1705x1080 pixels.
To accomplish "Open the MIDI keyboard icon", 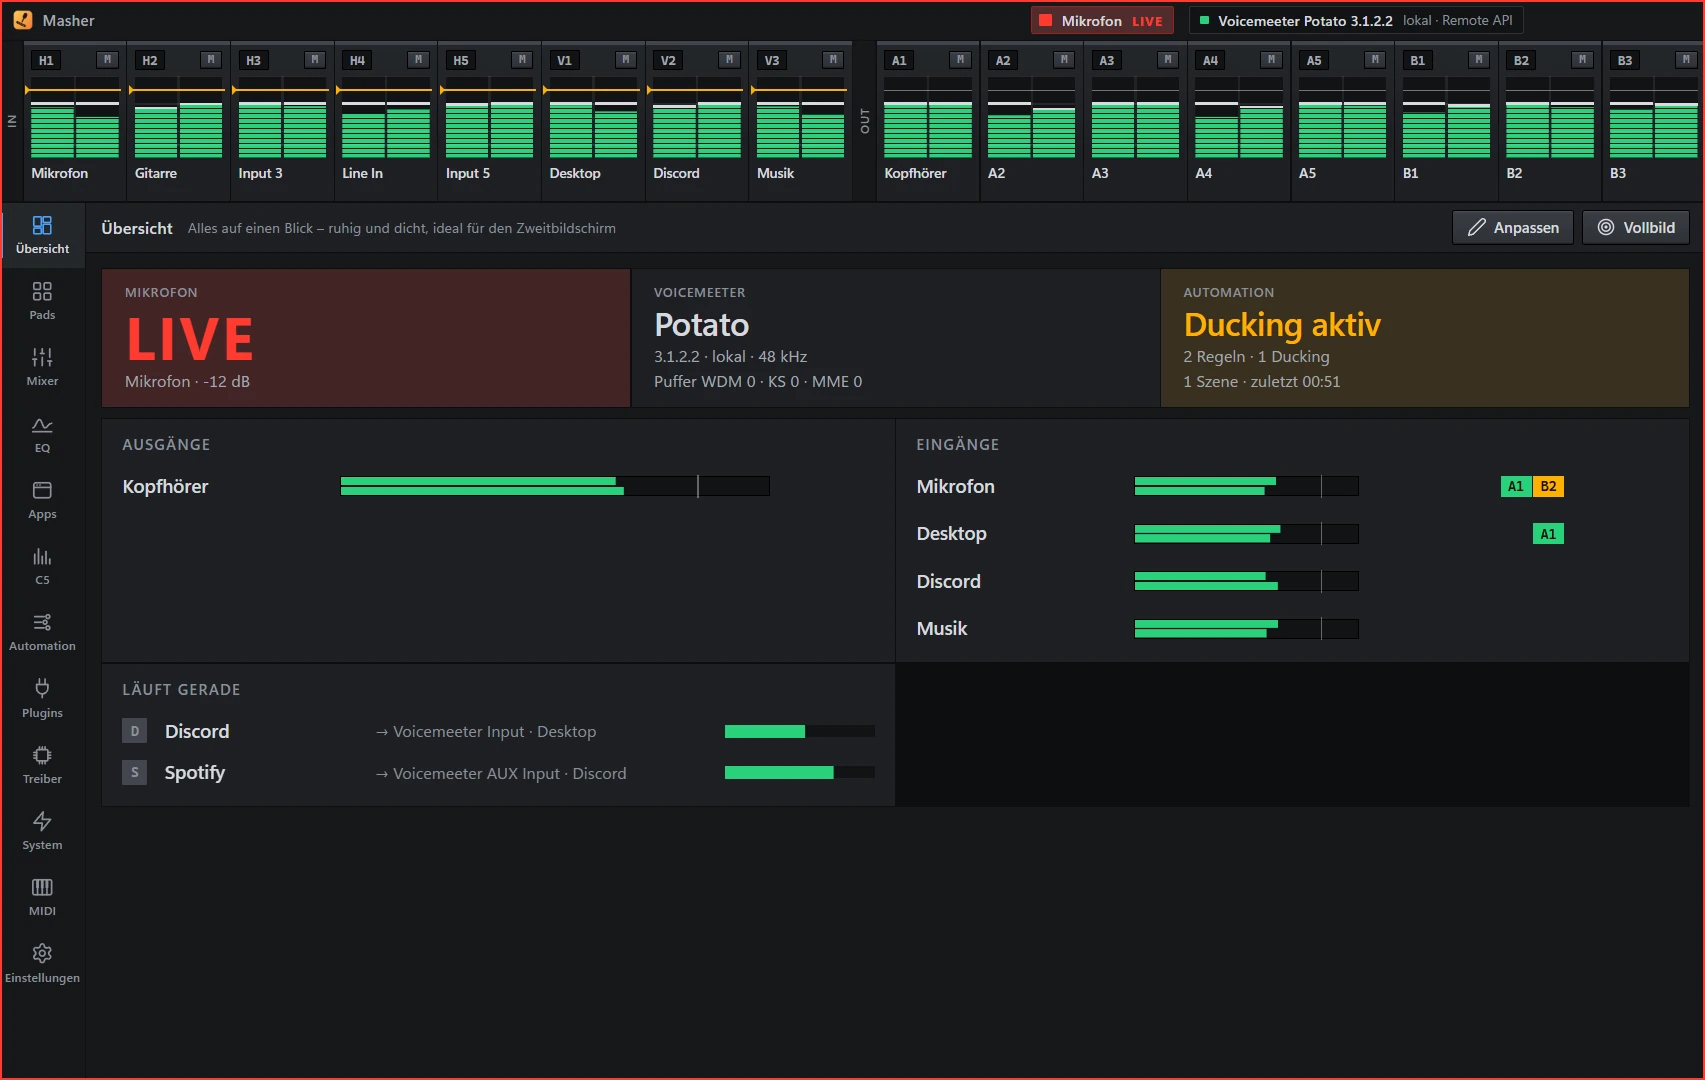I will click(x=42, y=887).
